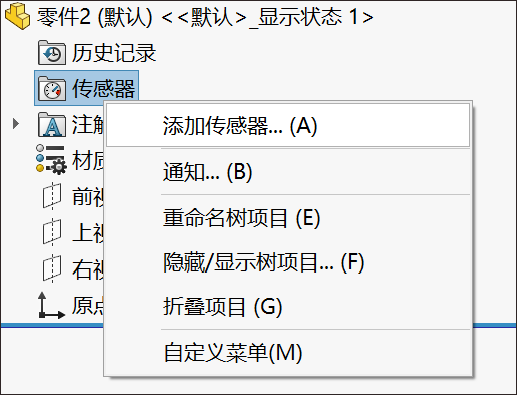Click the yellow part icon for 零件2

pos(18,17)
